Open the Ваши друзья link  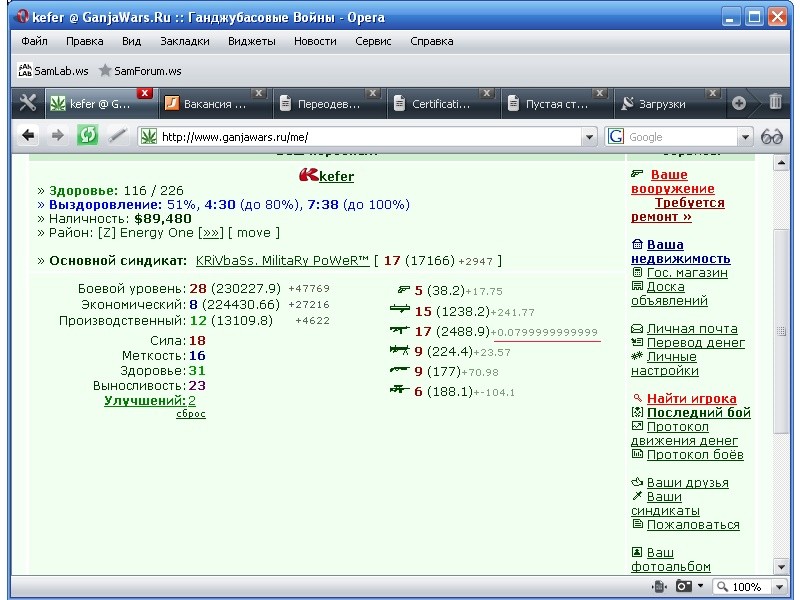pos(687,482)
